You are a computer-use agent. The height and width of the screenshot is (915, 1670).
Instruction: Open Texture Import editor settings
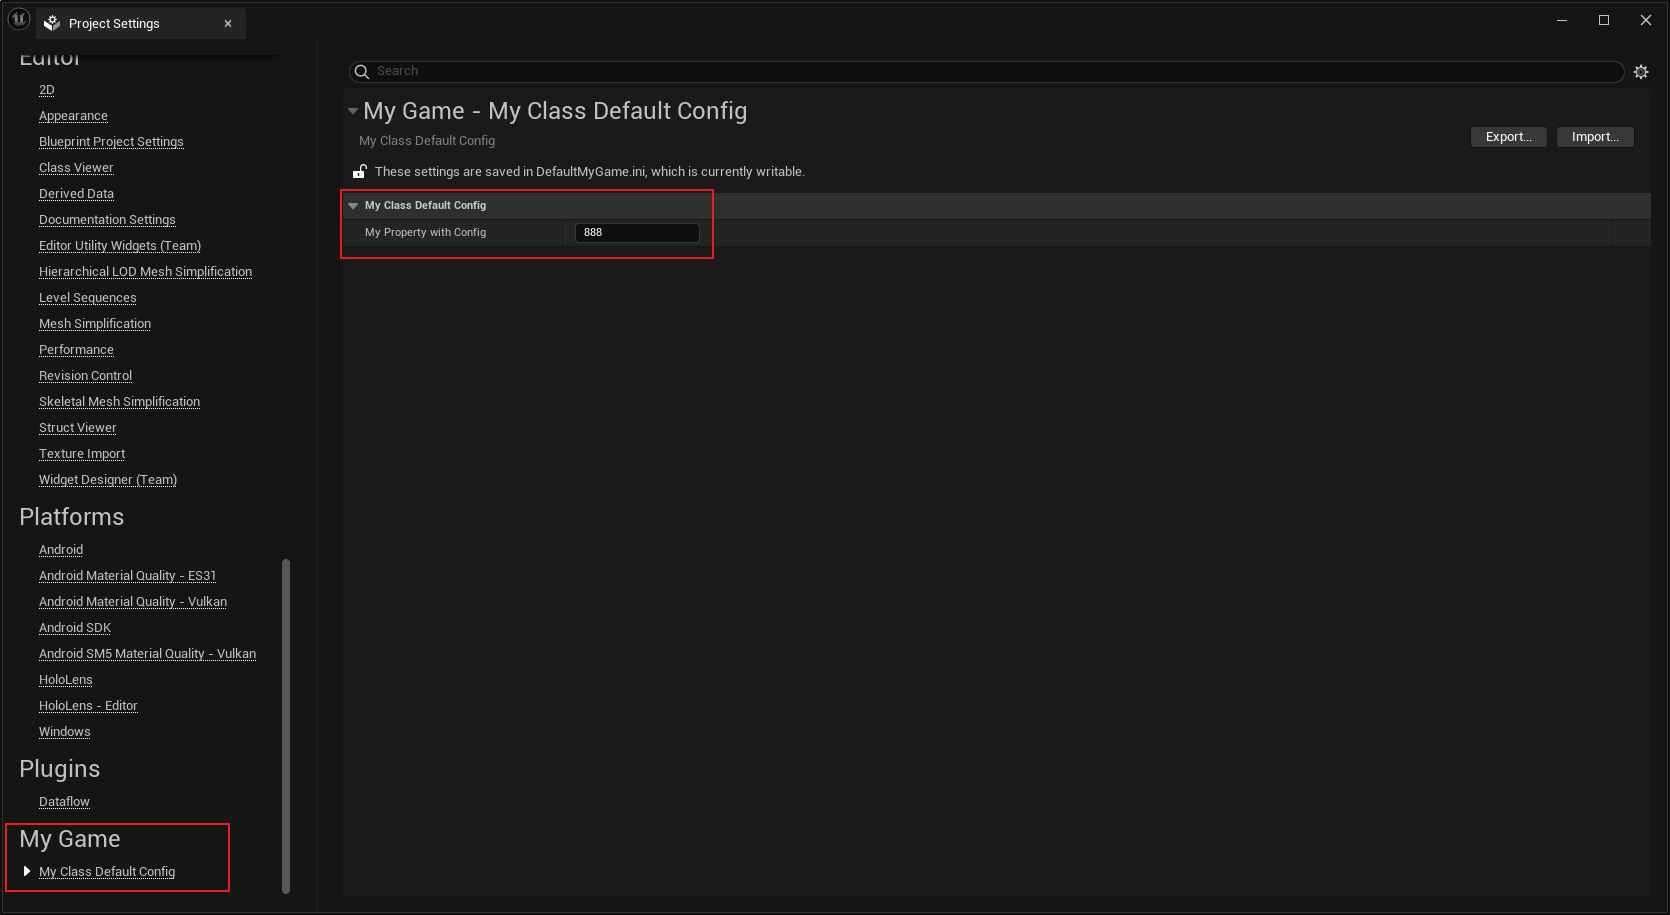(x=82, y=454)
